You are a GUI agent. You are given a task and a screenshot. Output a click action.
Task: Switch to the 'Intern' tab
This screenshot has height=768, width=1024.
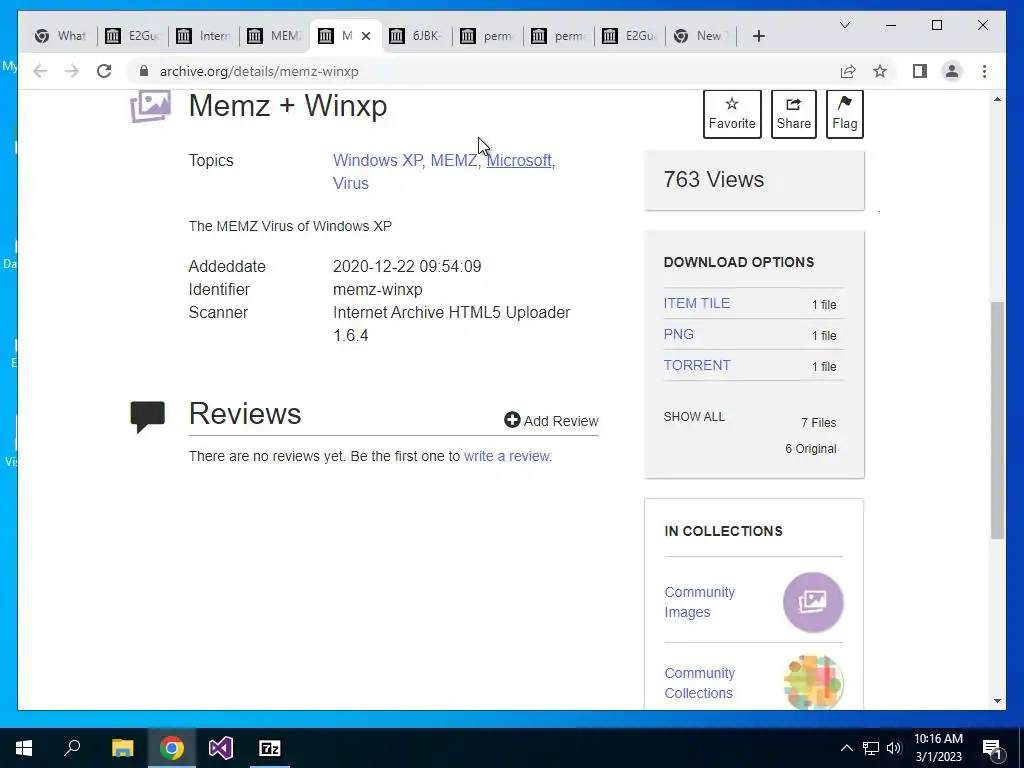(x=204, y=36)
